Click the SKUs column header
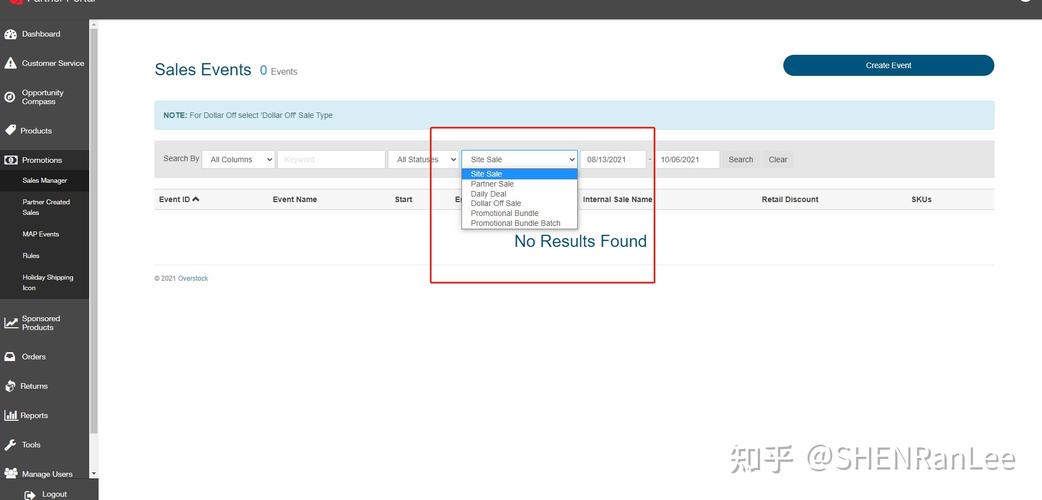Image resolution: width=1042 pixels, height=500 pixels. click(x=921, y=199)
